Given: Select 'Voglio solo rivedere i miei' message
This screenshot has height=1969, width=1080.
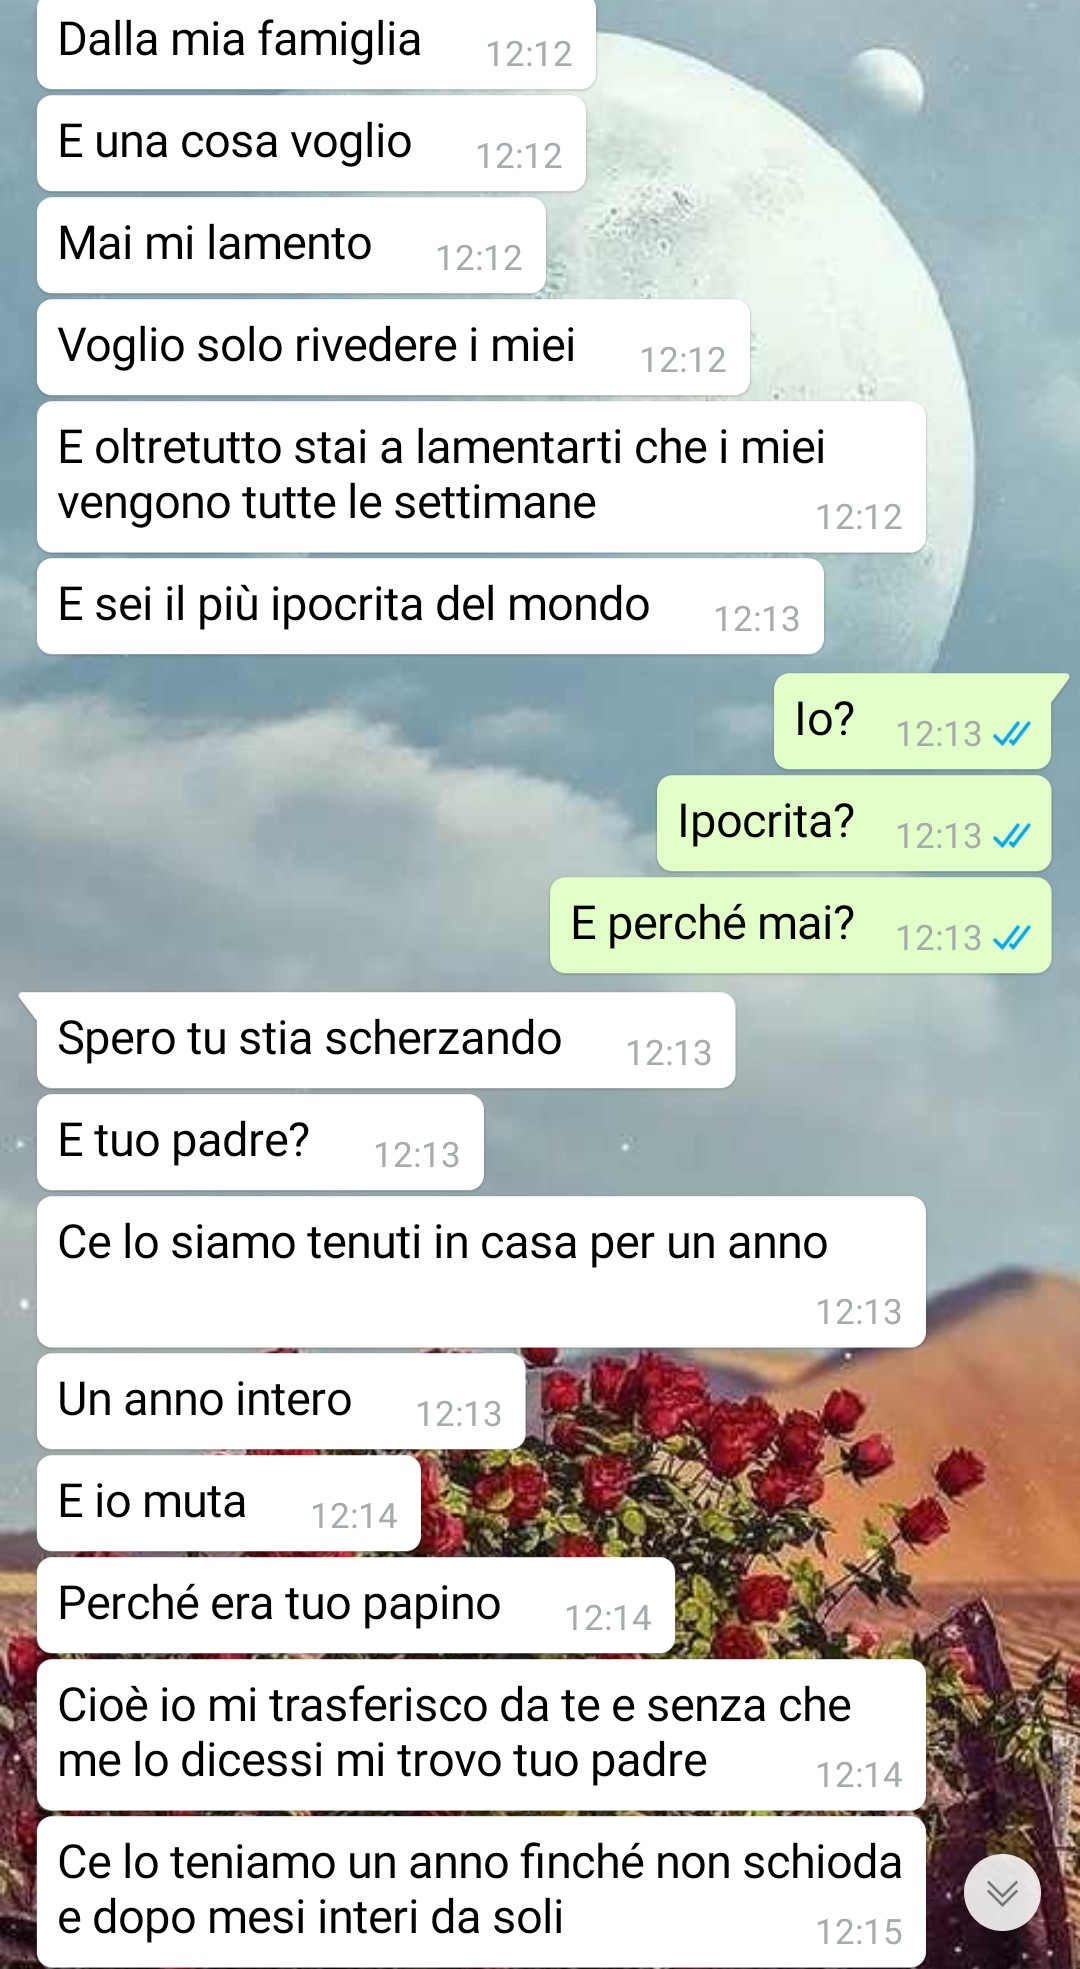Looking at the screenshot, I should (x=393, y=347).
